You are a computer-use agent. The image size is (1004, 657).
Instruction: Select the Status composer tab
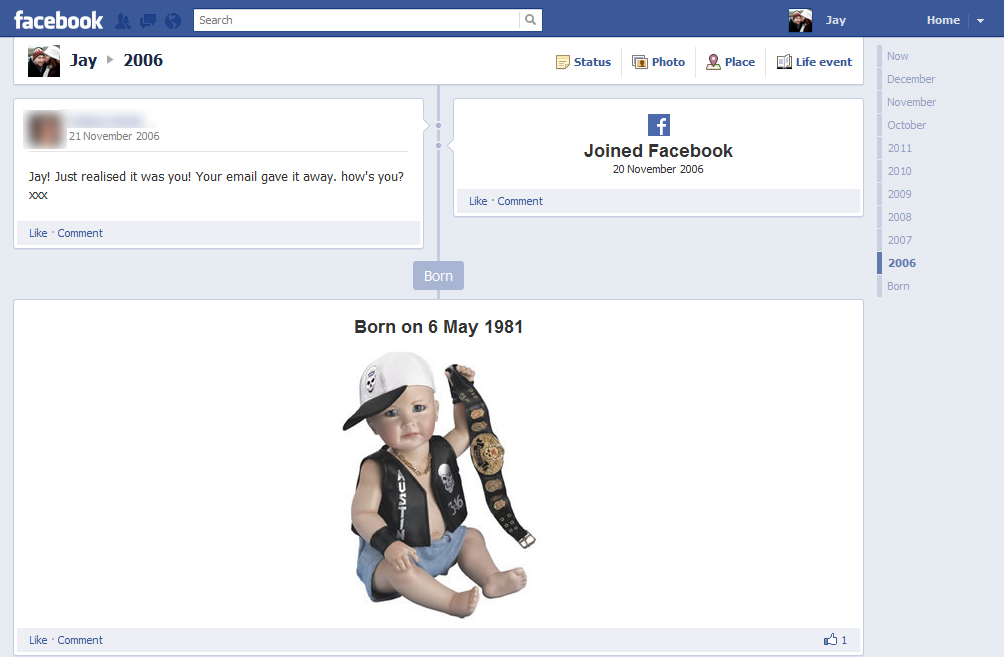tap(583, 62)
